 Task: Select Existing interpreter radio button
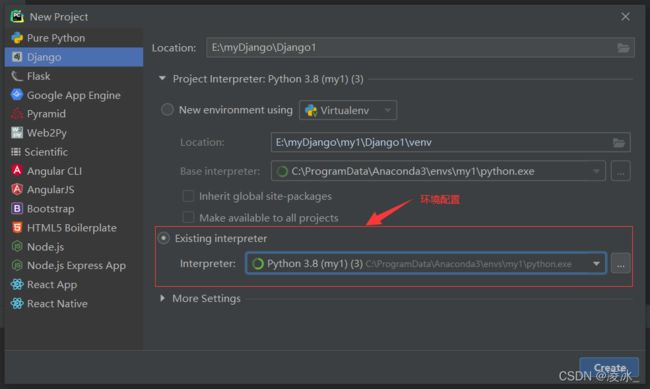[x=164, y=238]
